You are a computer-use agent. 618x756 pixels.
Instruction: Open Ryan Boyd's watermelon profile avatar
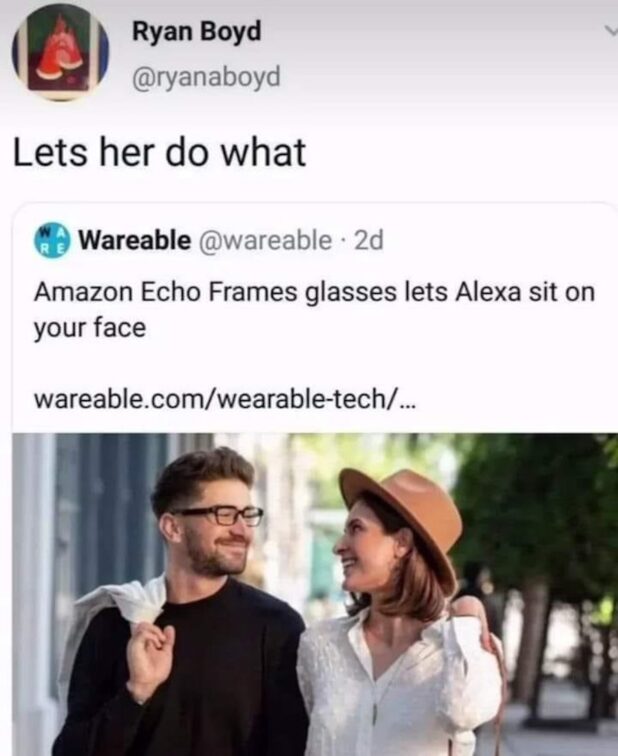[60, 53]
